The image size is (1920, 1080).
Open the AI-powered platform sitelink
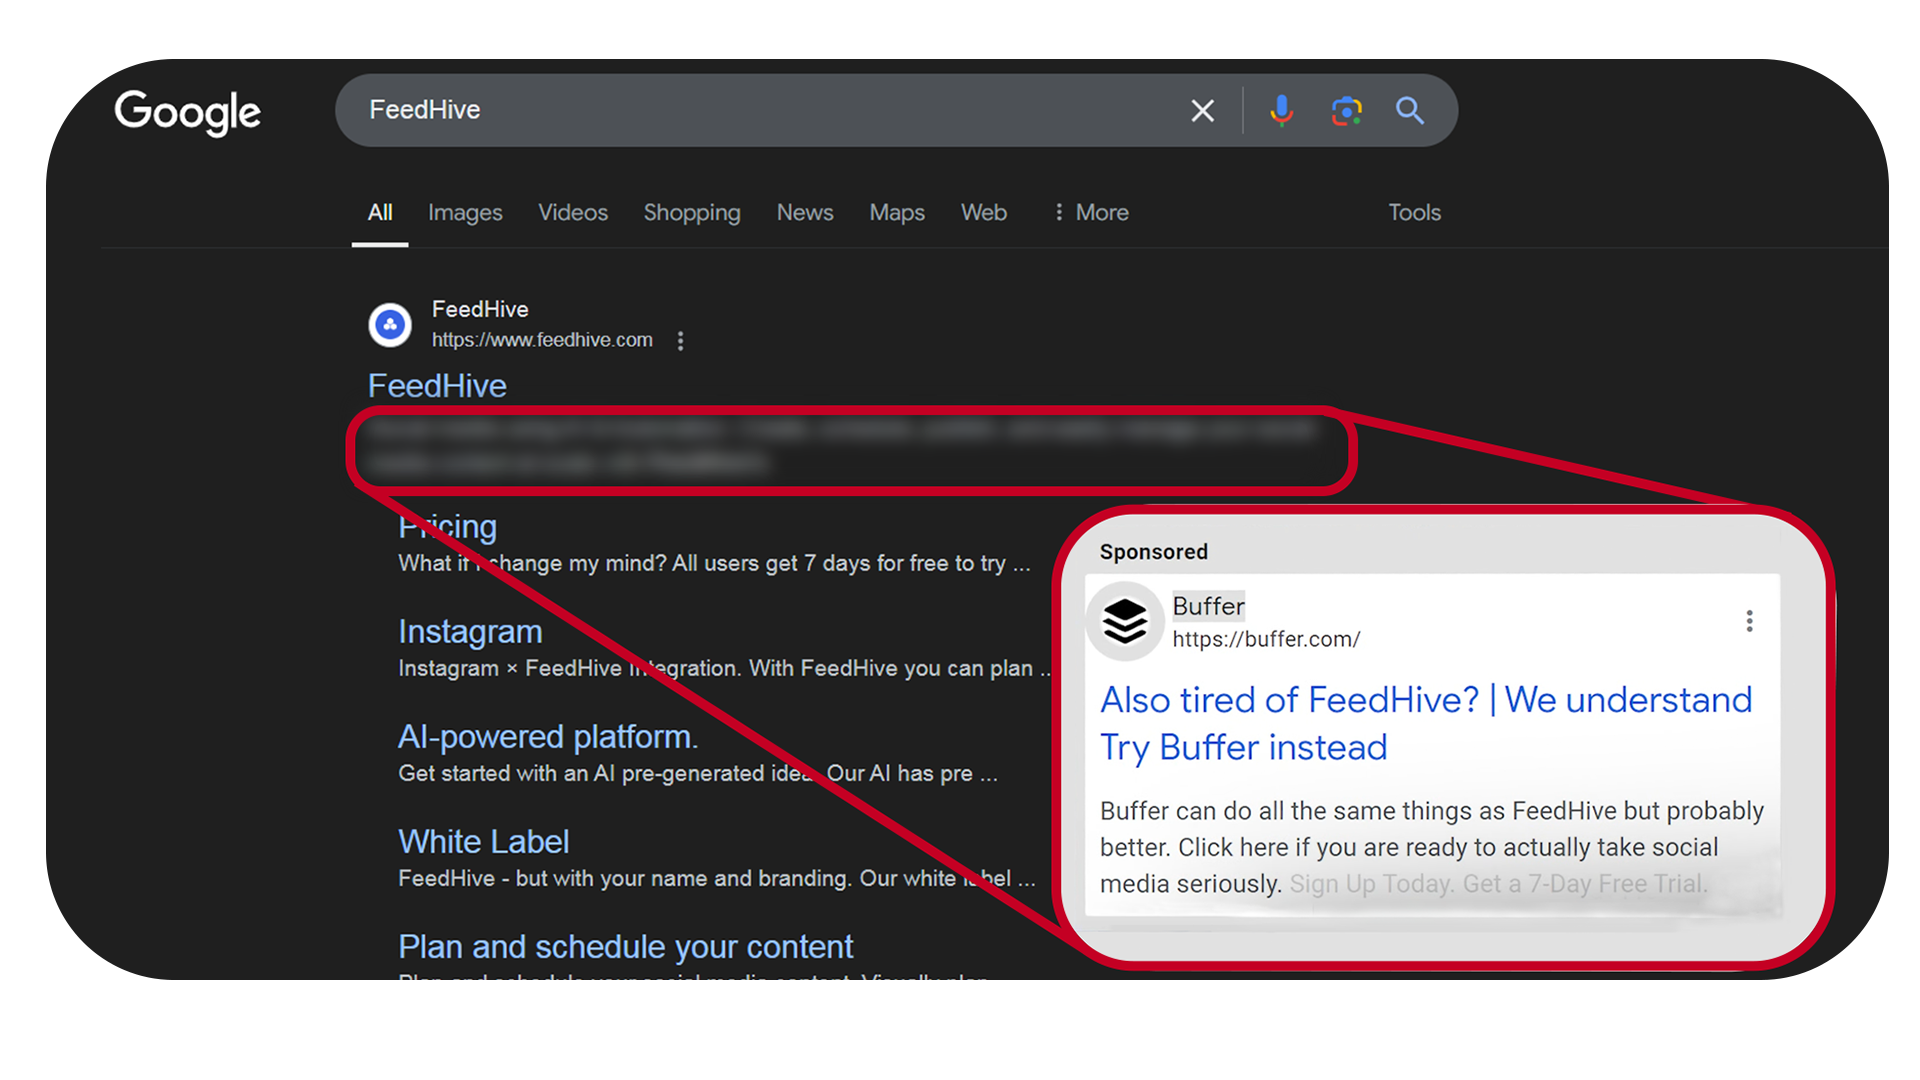(x=548, y=737)
